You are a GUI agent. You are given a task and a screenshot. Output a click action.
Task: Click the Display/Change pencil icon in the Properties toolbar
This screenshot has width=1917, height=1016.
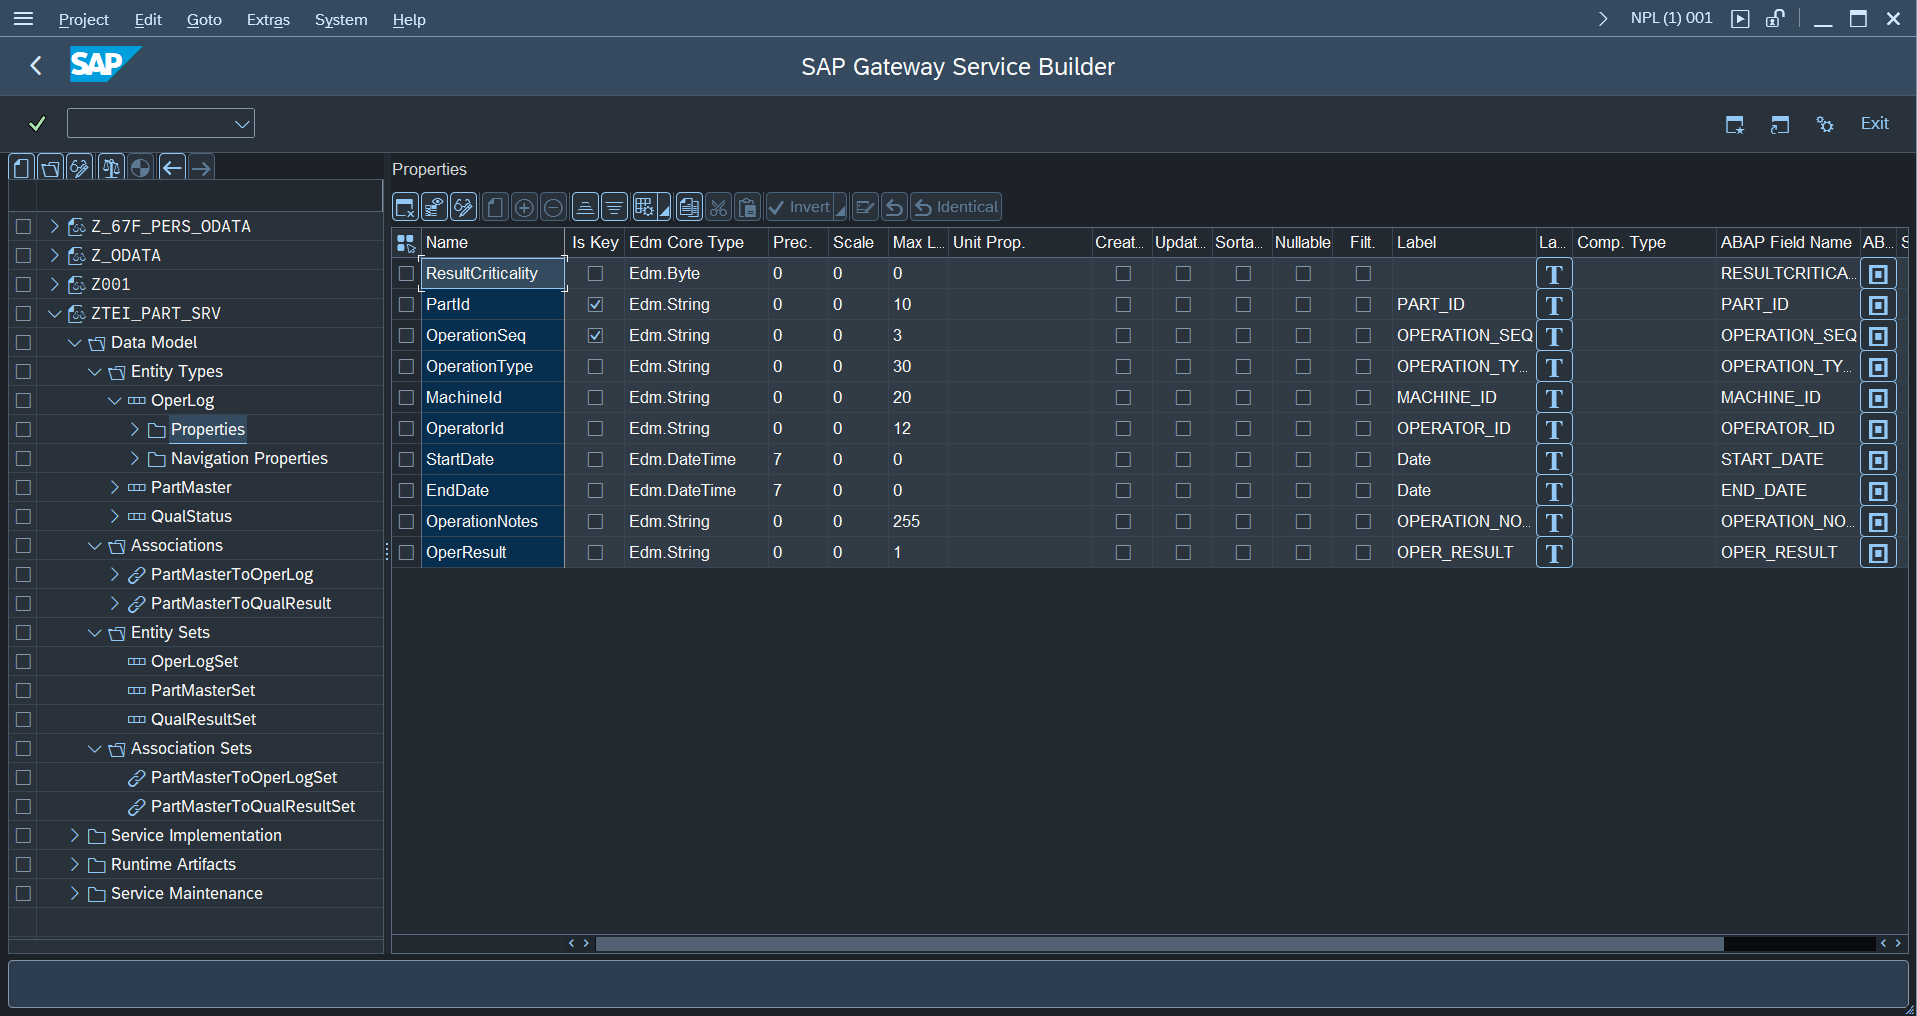pyautogui.click(x=463, y=207)
